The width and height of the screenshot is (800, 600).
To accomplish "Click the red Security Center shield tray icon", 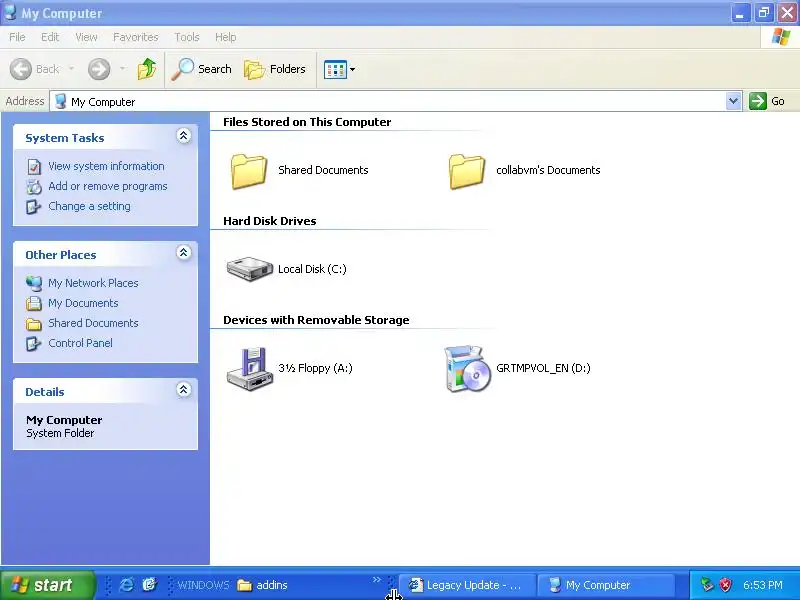I will (725, 585).
